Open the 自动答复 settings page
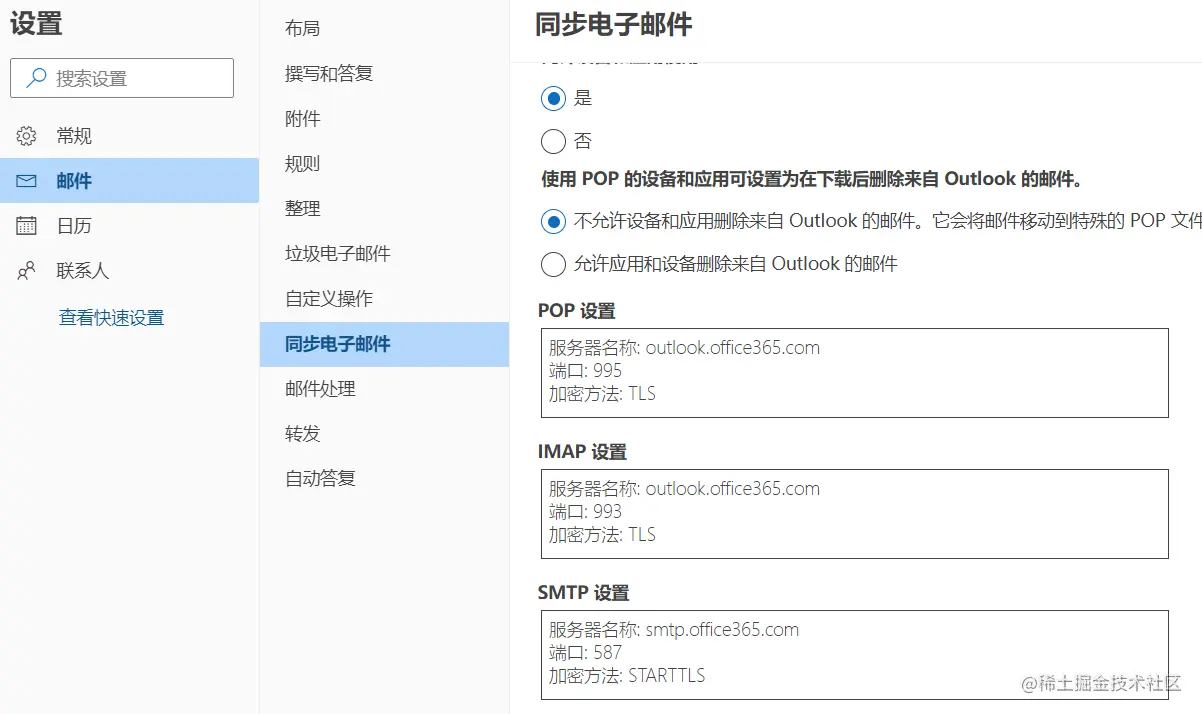Viewport: 1202px width, 714px height. (384, 479)
